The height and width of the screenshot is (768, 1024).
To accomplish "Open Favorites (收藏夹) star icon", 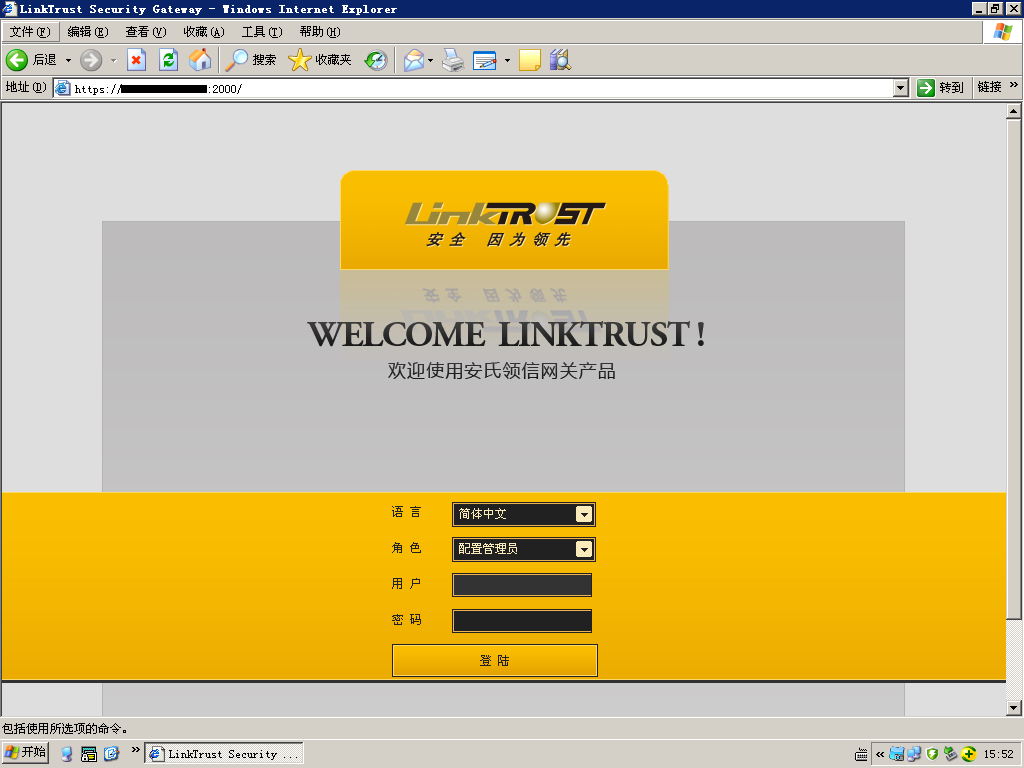I will 299,60.
